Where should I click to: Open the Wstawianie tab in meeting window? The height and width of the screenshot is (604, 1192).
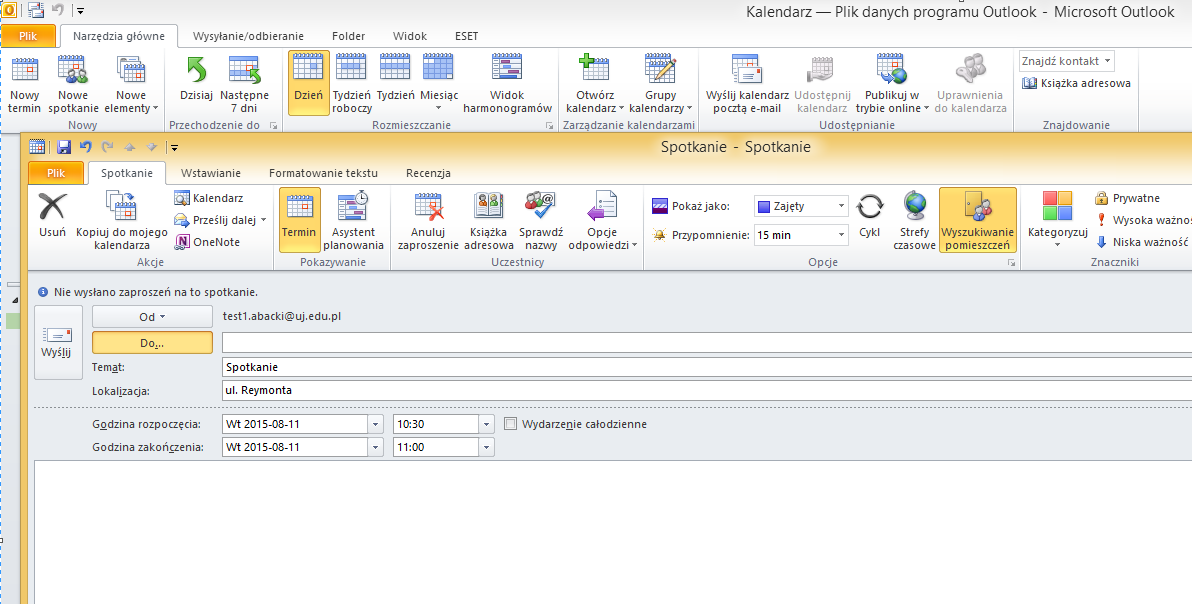[211, 172]
